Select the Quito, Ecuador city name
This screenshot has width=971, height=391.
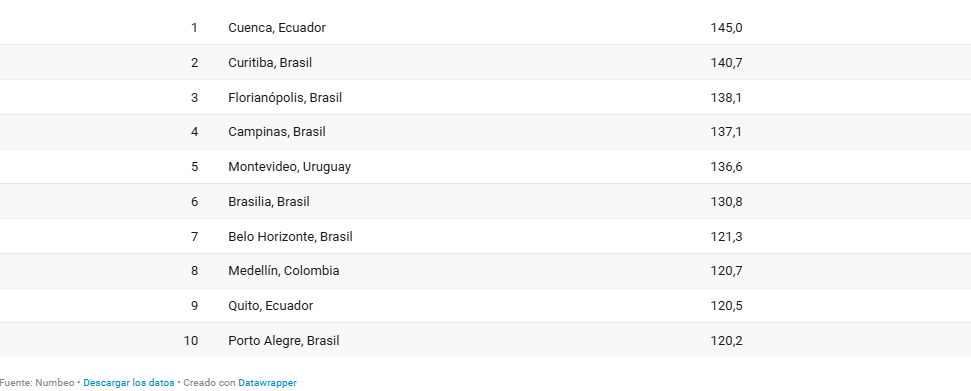[x=271, y=305]
